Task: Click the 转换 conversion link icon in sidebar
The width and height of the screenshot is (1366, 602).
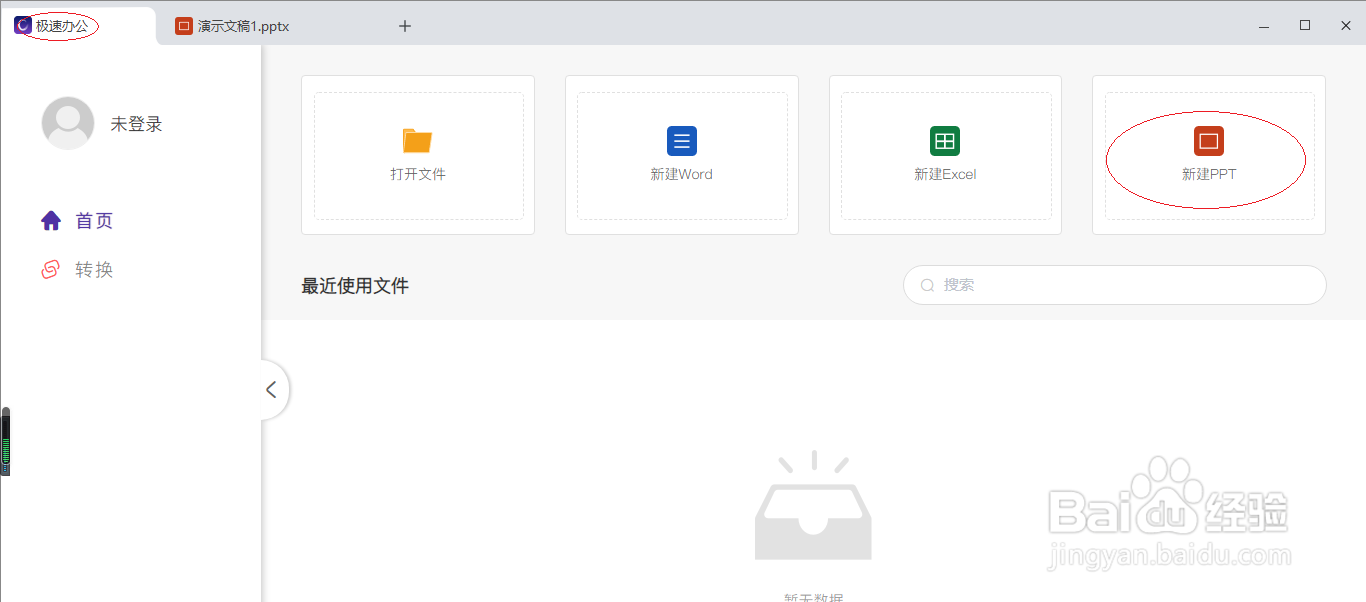Action: [x=51, y=269]
